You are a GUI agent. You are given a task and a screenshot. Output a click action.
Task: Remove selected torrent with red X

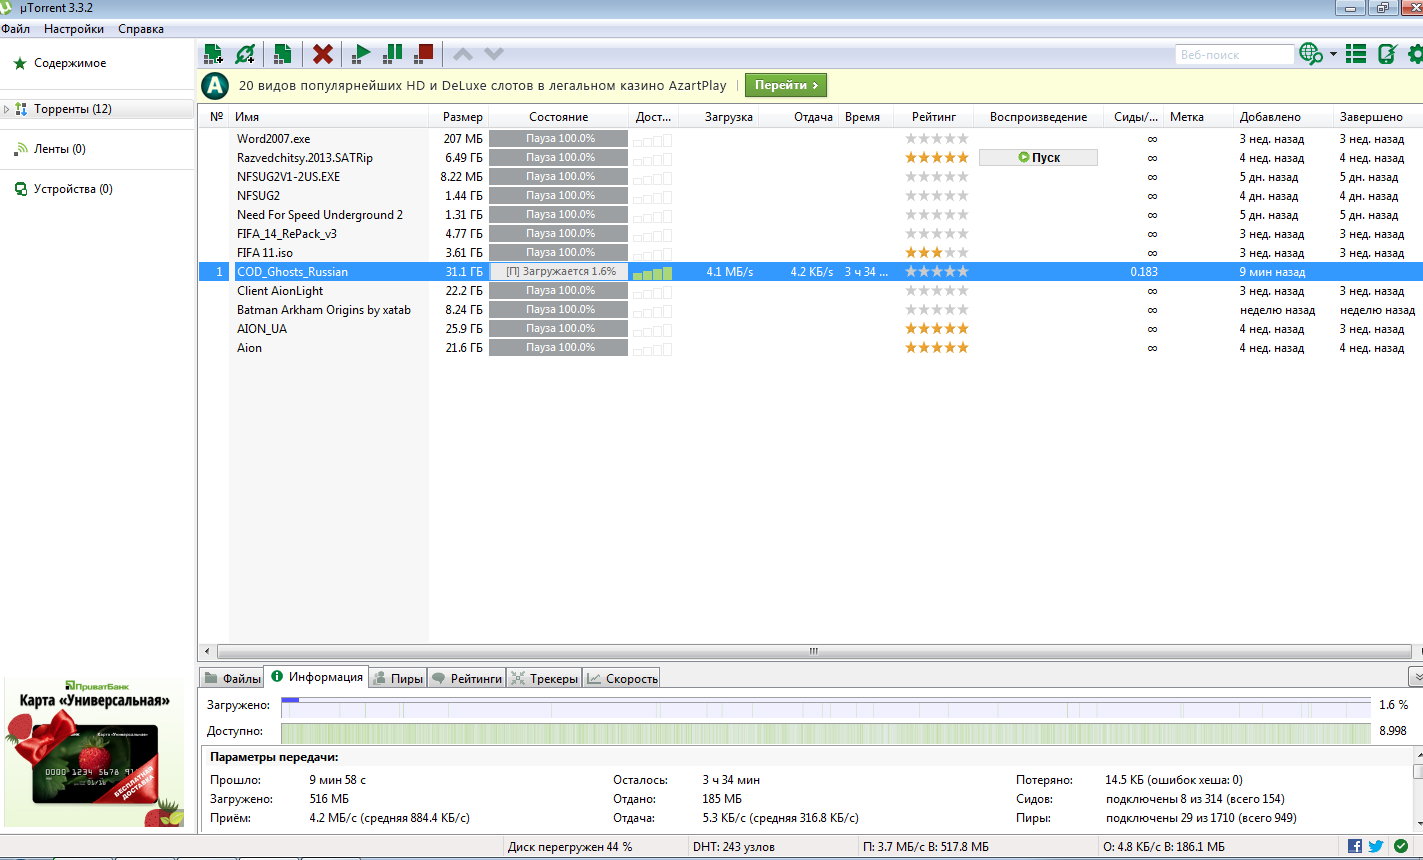(x=323, y=54)
